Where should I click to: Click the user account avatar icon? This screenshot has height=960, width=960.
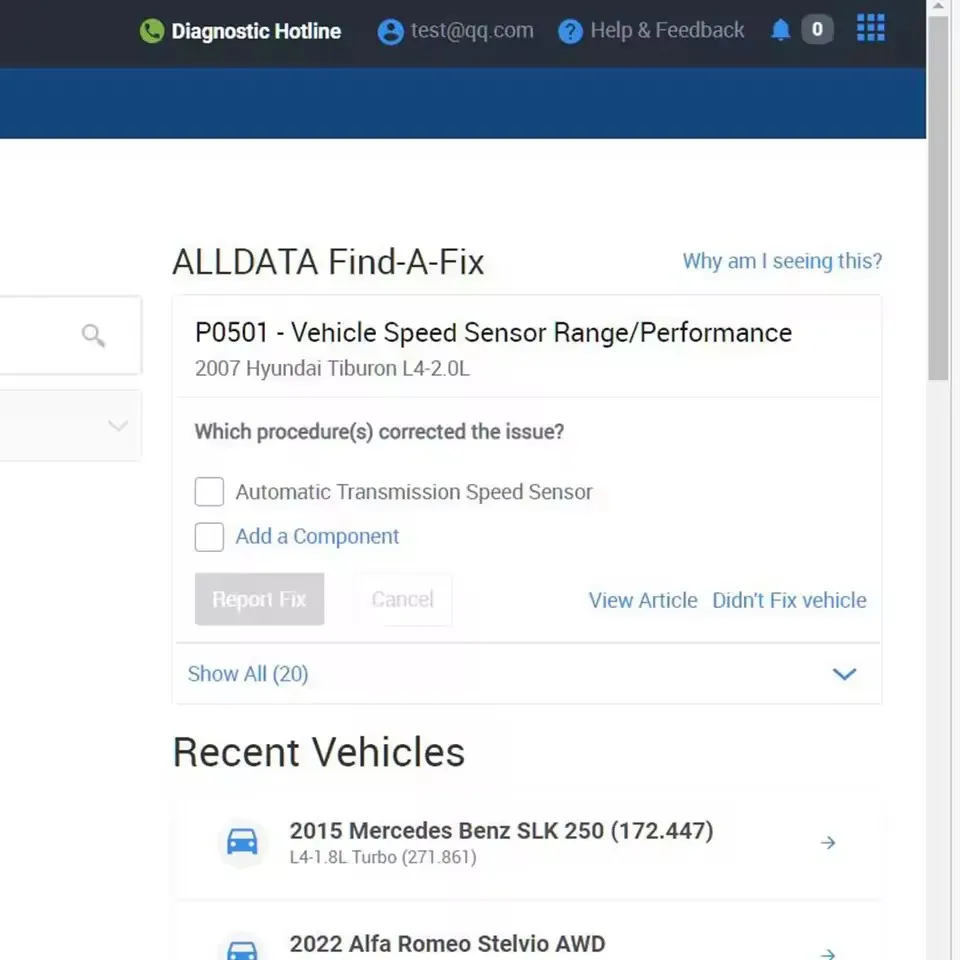click(x=391, y=31)
